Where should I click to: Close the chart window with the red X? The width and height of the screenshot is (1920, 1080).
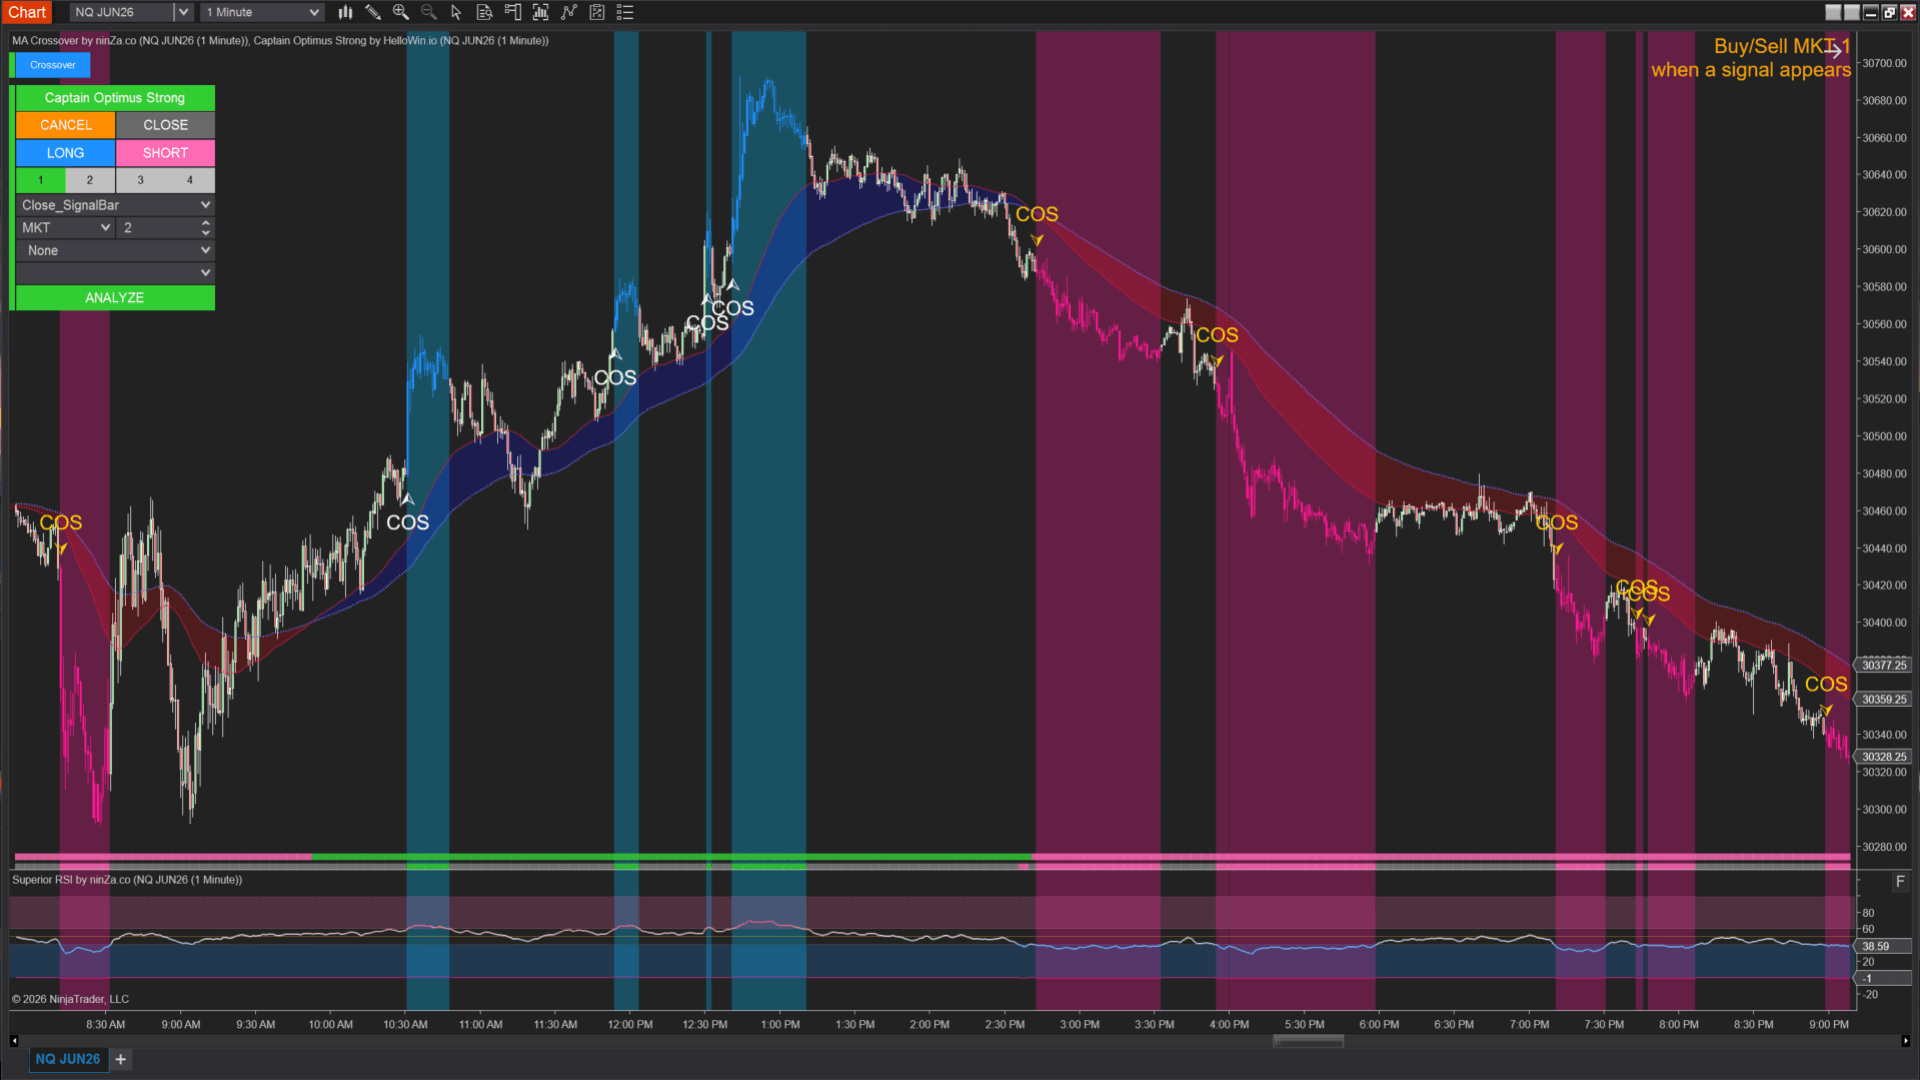1908,12
